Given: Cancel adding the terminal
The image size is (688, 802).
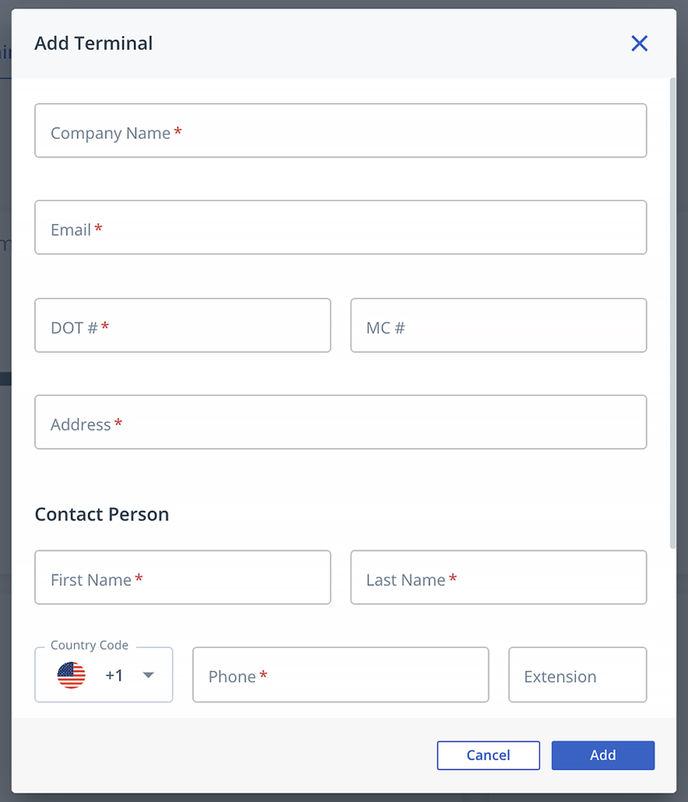Looking at the screenshot, I should [489, 755].
